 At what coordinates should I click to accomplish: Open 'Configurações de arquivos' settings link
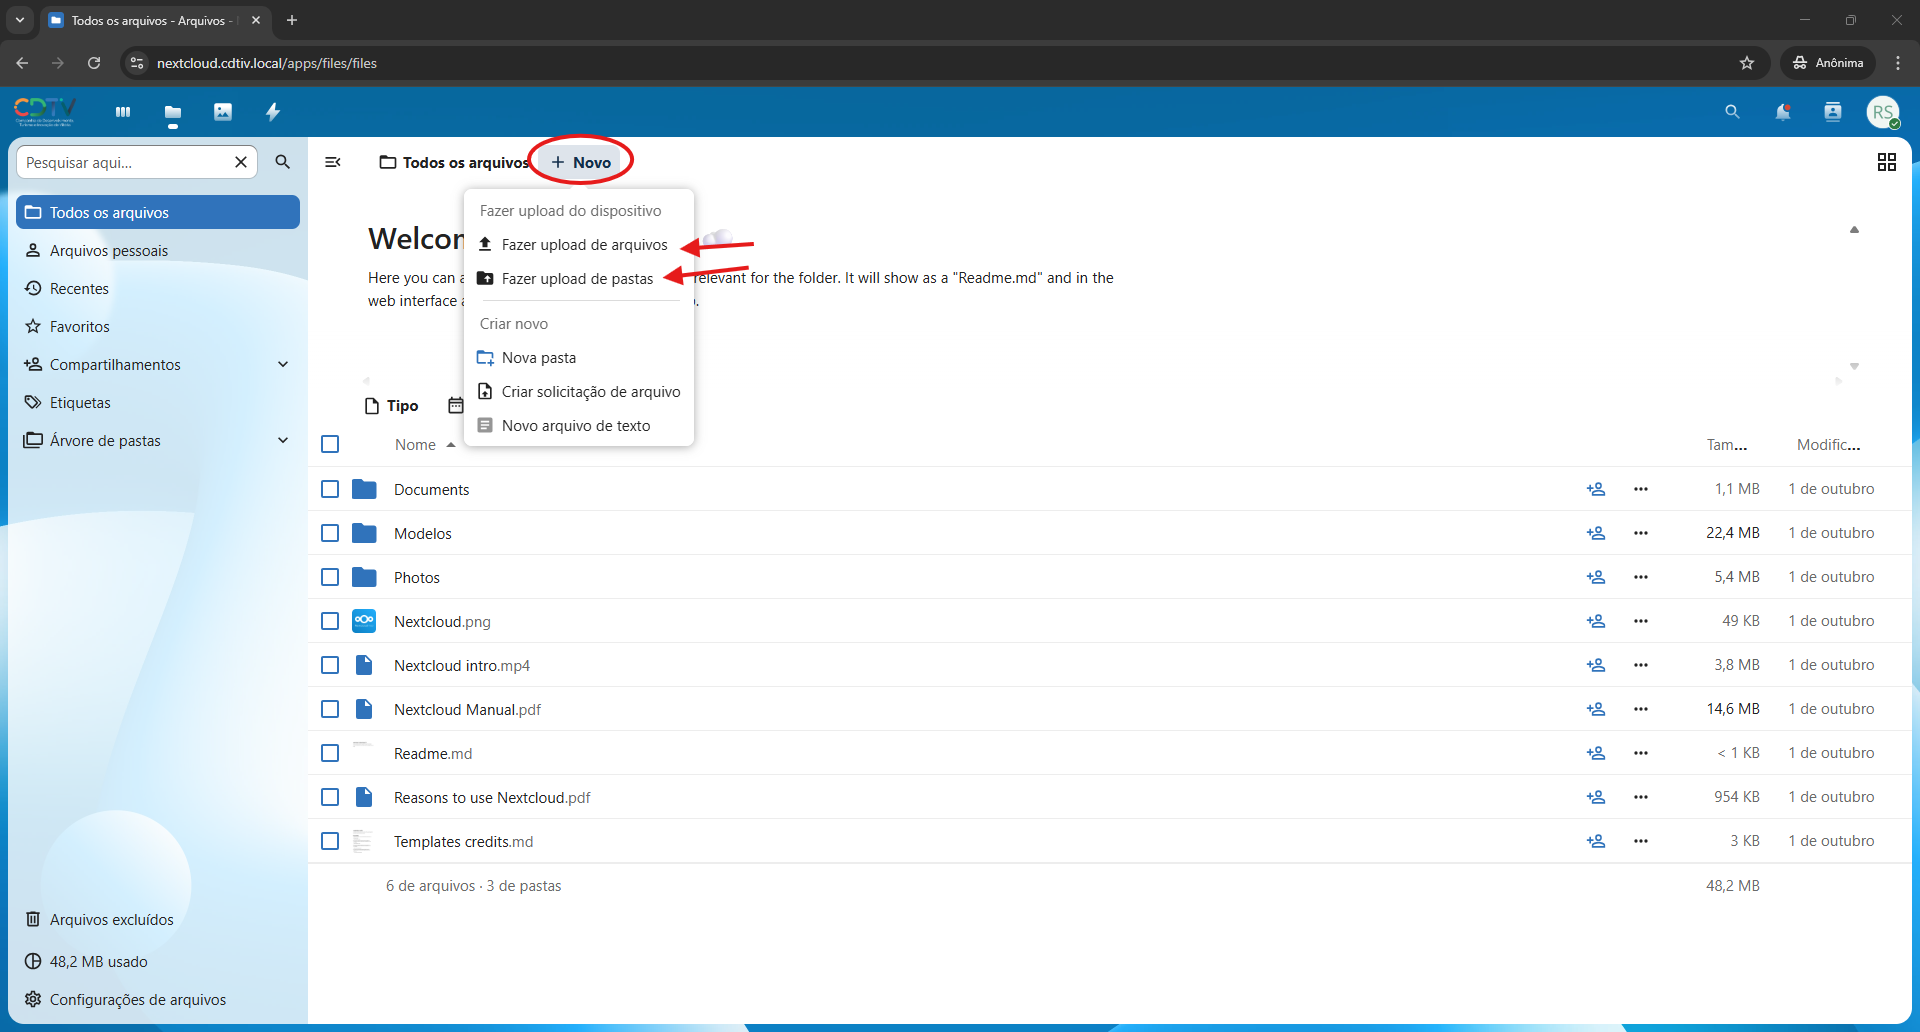pos(138,999)
